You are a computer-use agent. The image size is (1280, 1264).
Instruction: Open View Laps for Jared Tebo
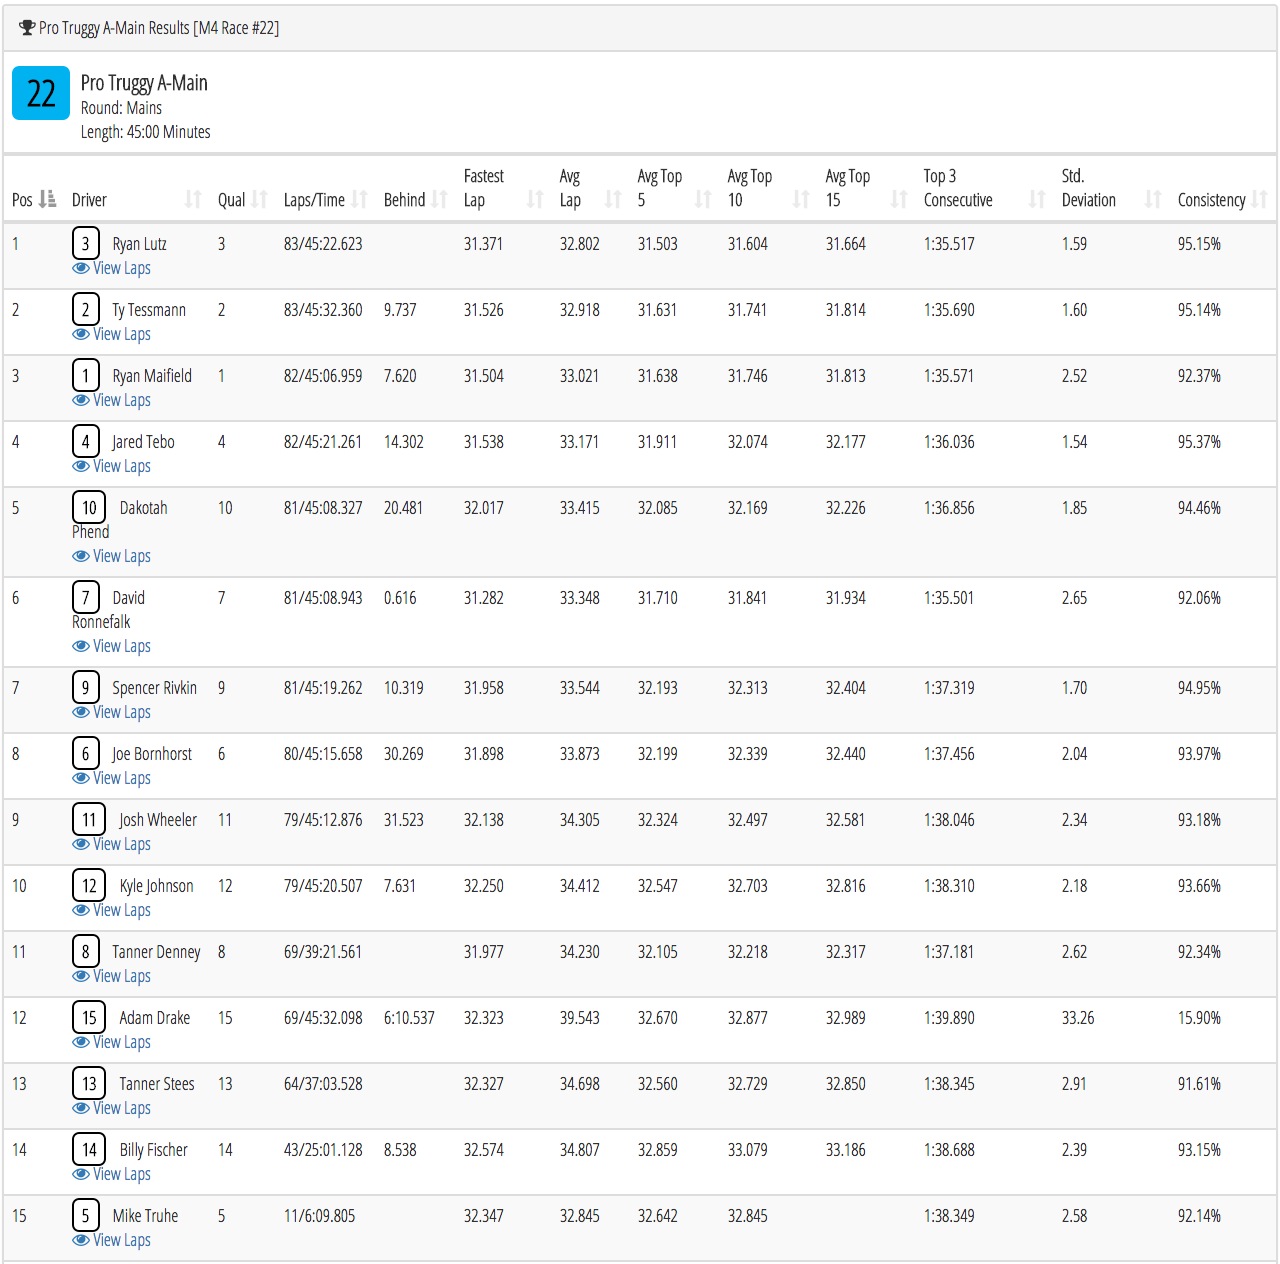point(112,466)
